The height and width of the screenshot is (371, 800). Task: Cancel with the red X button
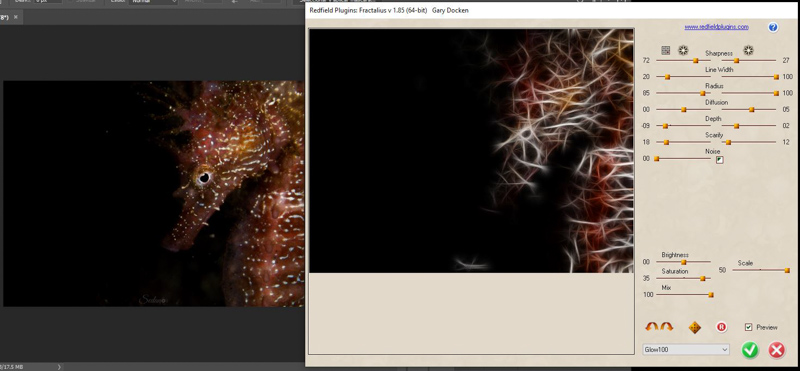777,350
